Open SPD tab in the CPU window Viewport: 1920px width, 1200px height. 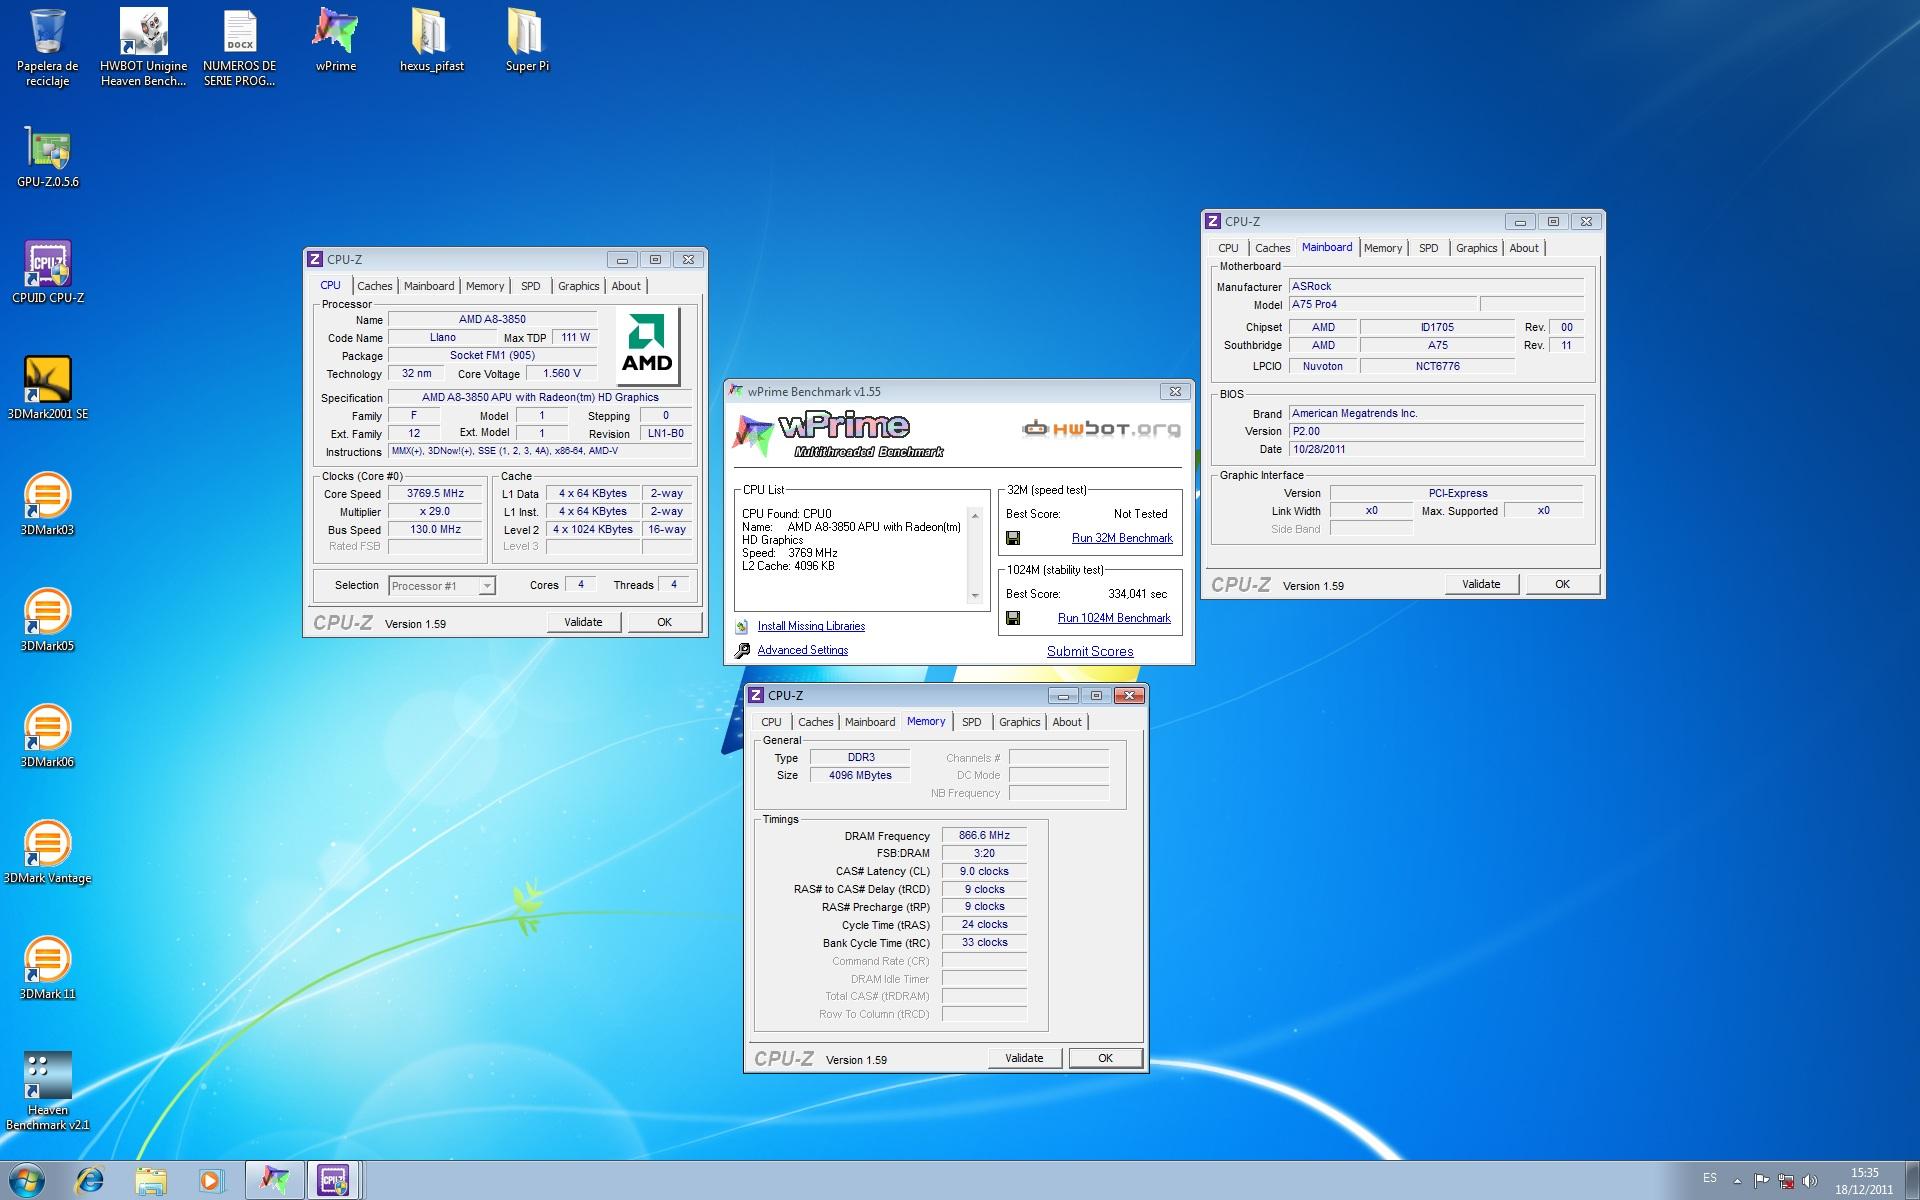click(531, 286)
